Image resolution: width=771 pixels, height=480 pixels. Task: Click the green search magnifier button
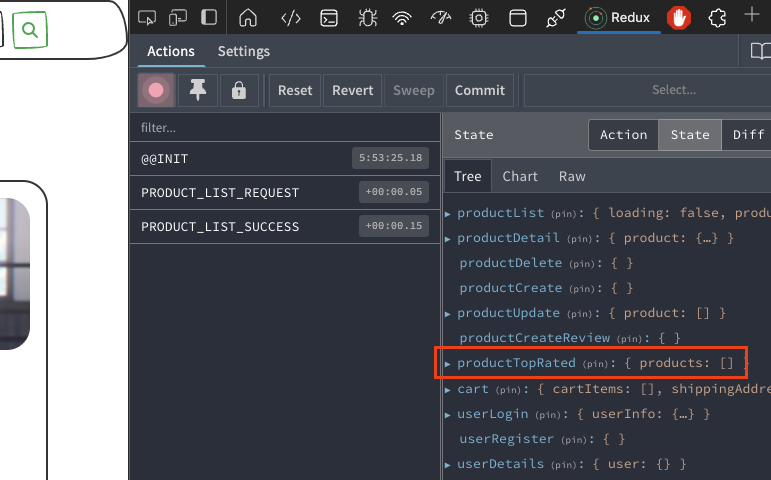tap(30, 30)
